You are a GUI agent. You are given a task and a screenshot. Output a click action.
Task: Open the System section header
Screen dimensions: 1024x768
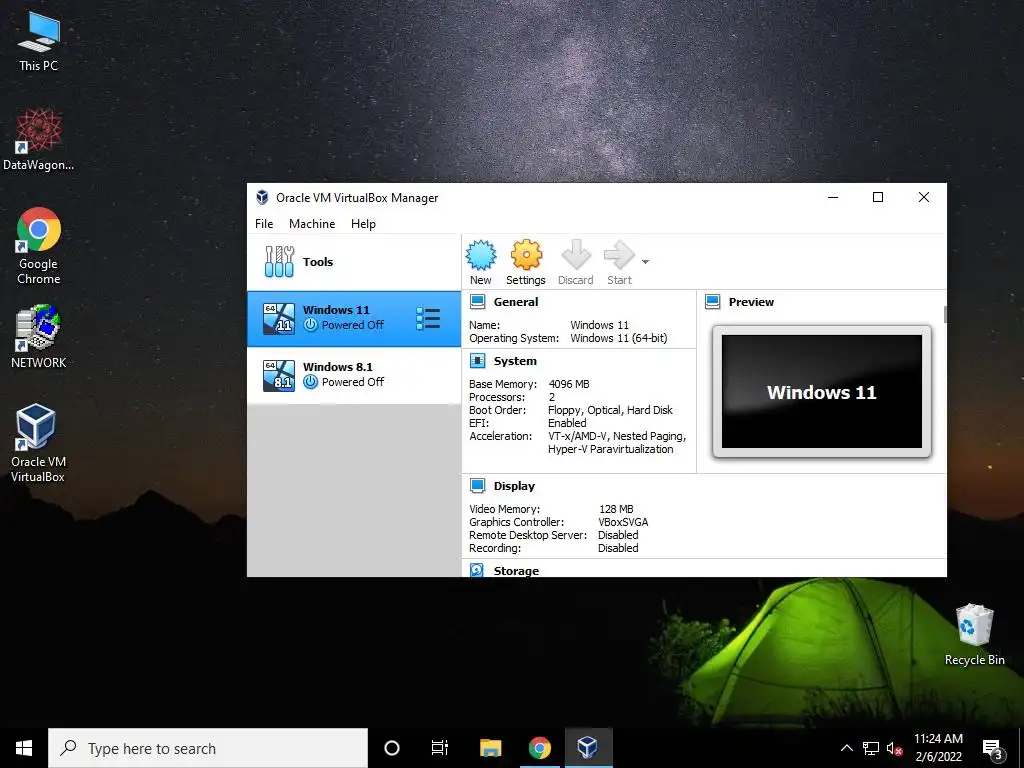tap(515, 360)
